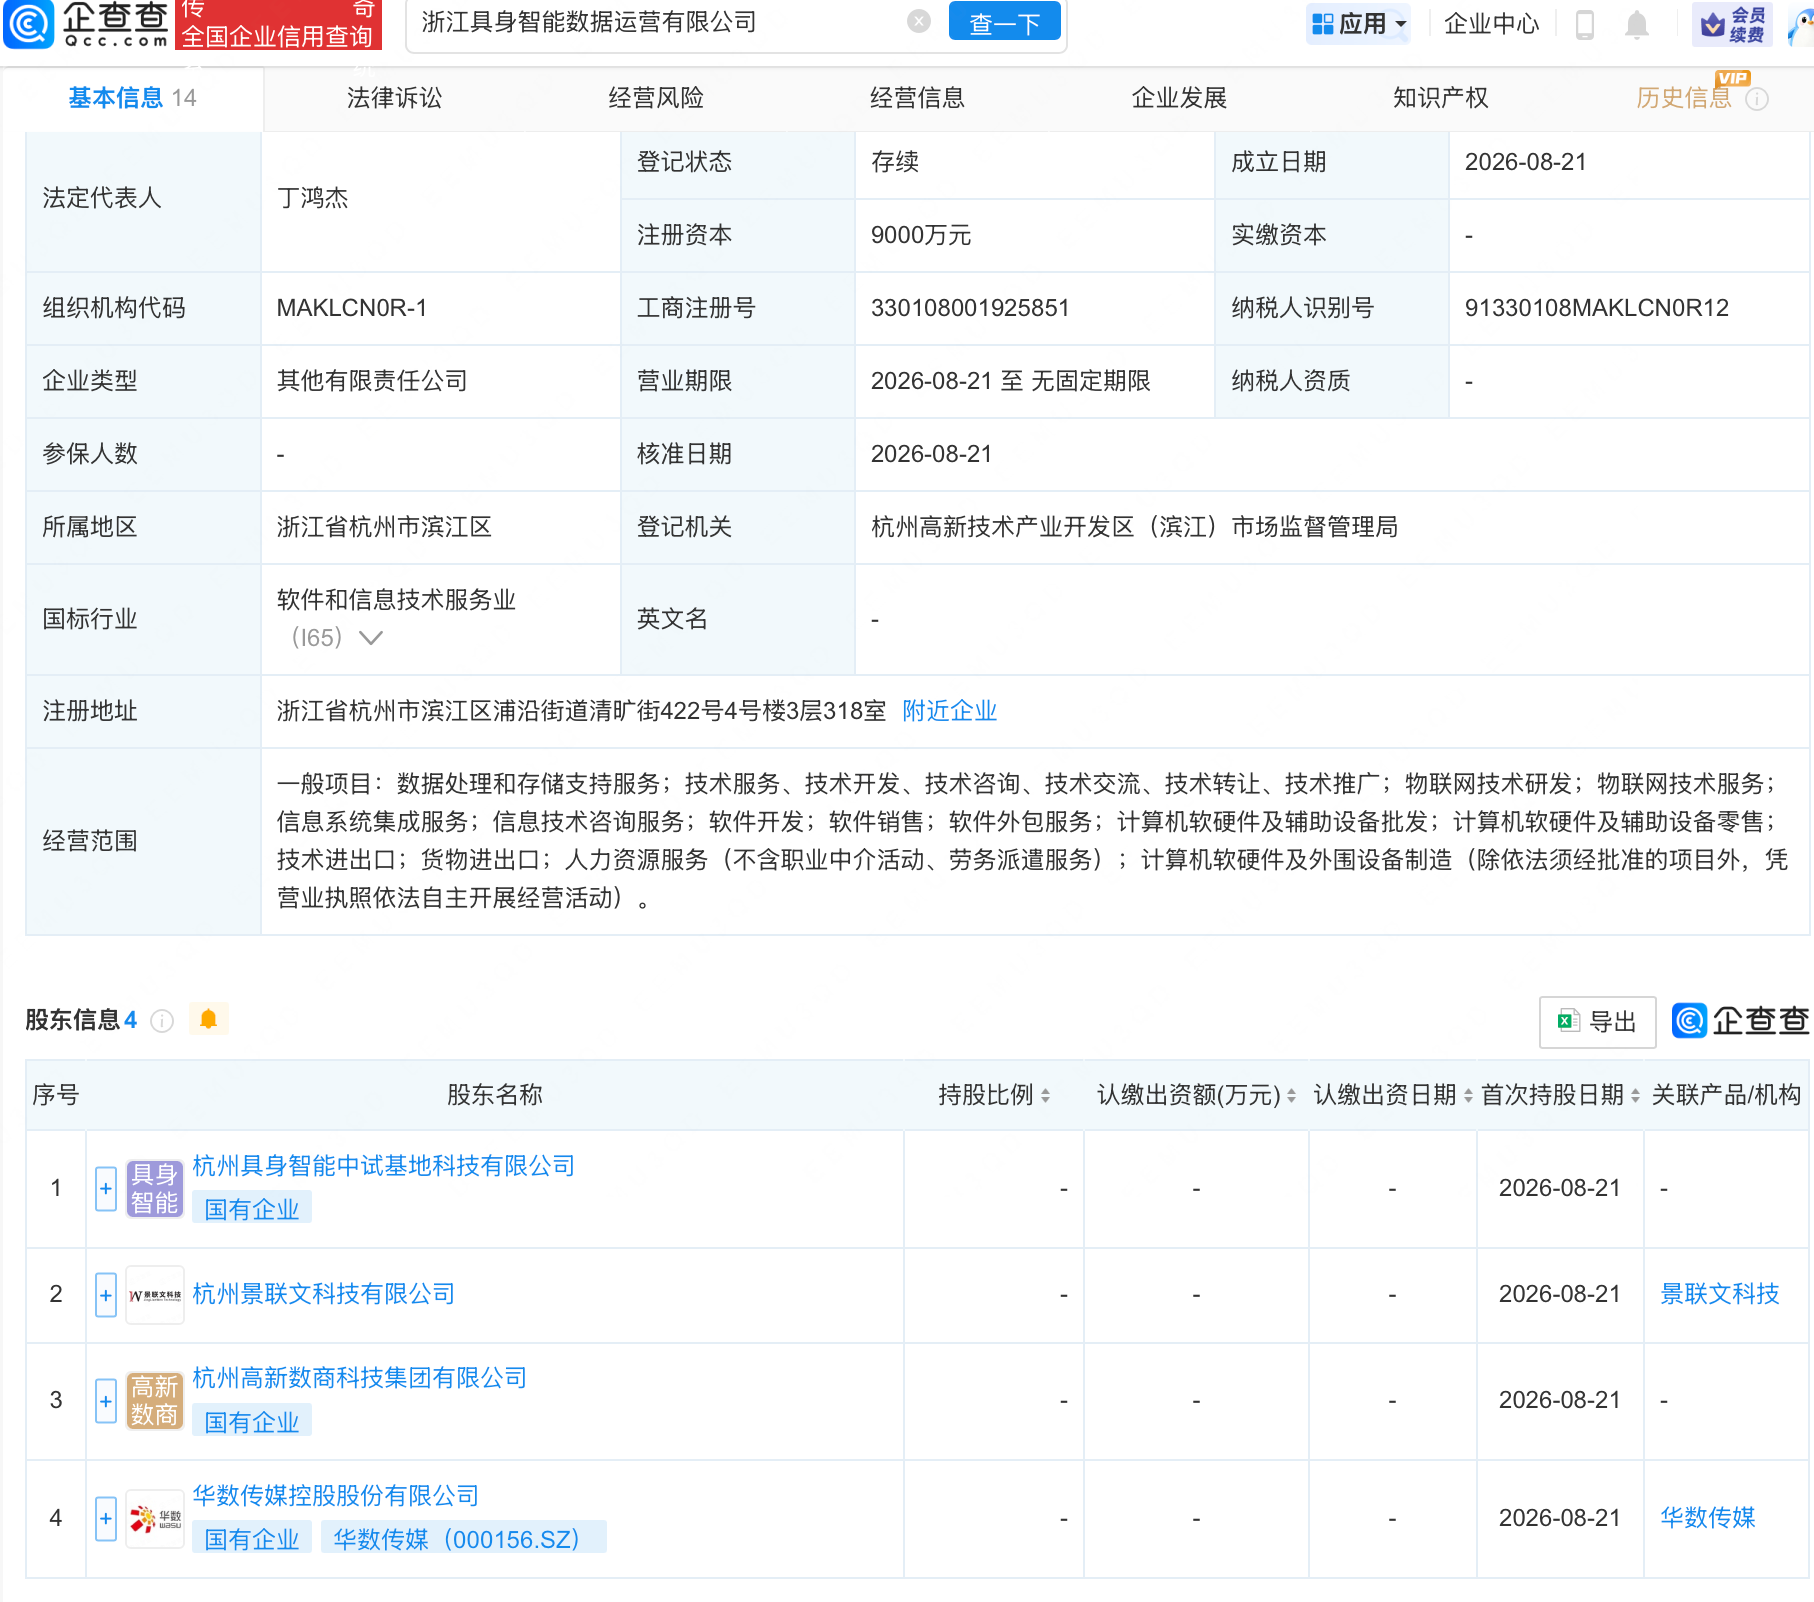Open 杭州具身智能中试基地科技有限公司 link
Viewport: 1814px width, 1602px height.
click(383, 1166)
